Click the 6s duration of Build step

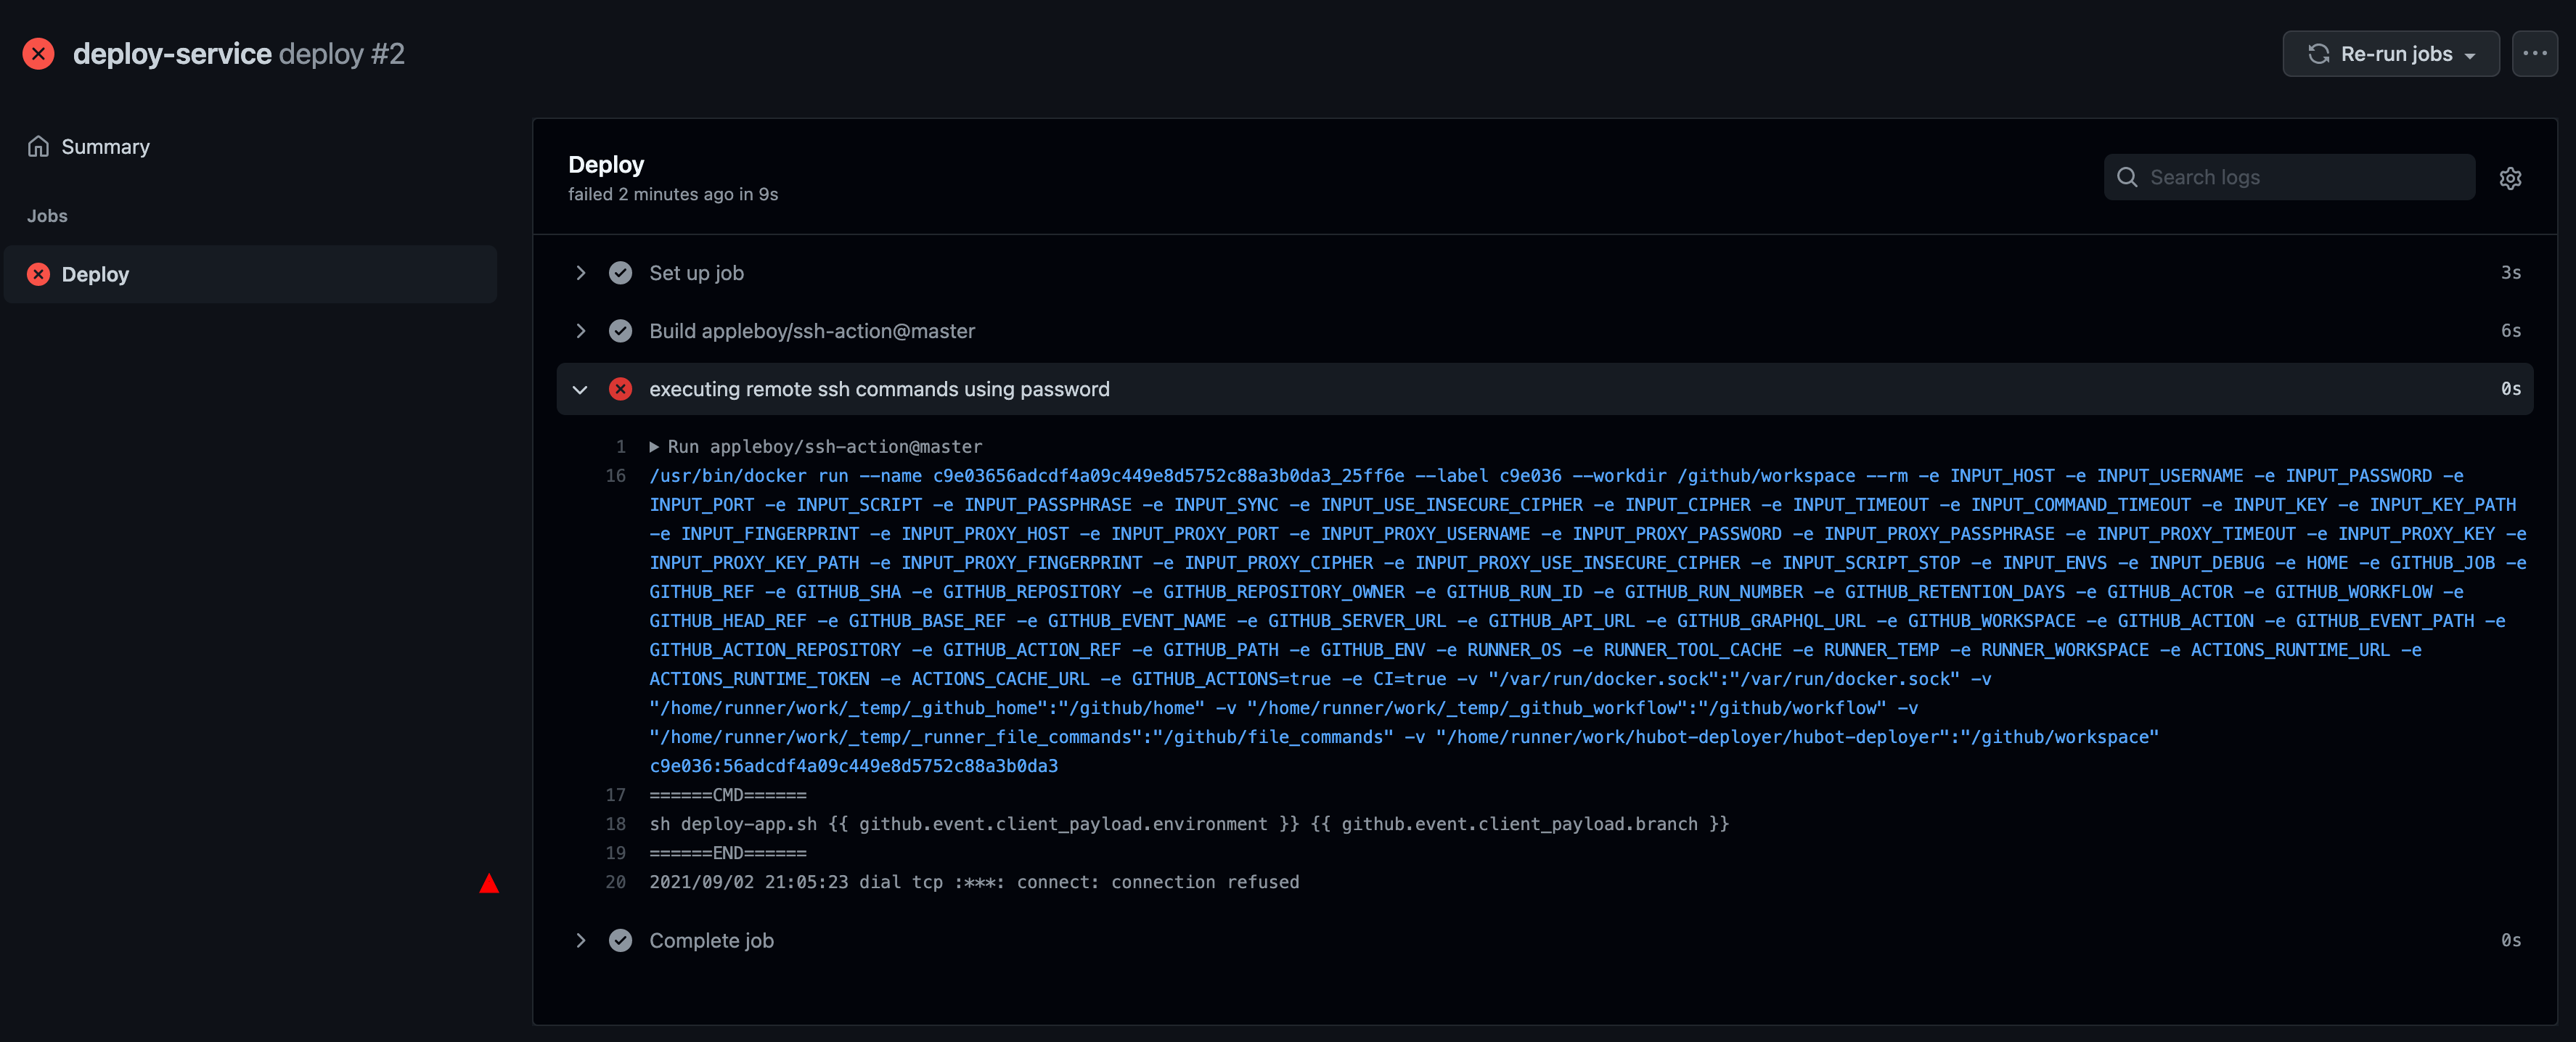(2510, 330)
